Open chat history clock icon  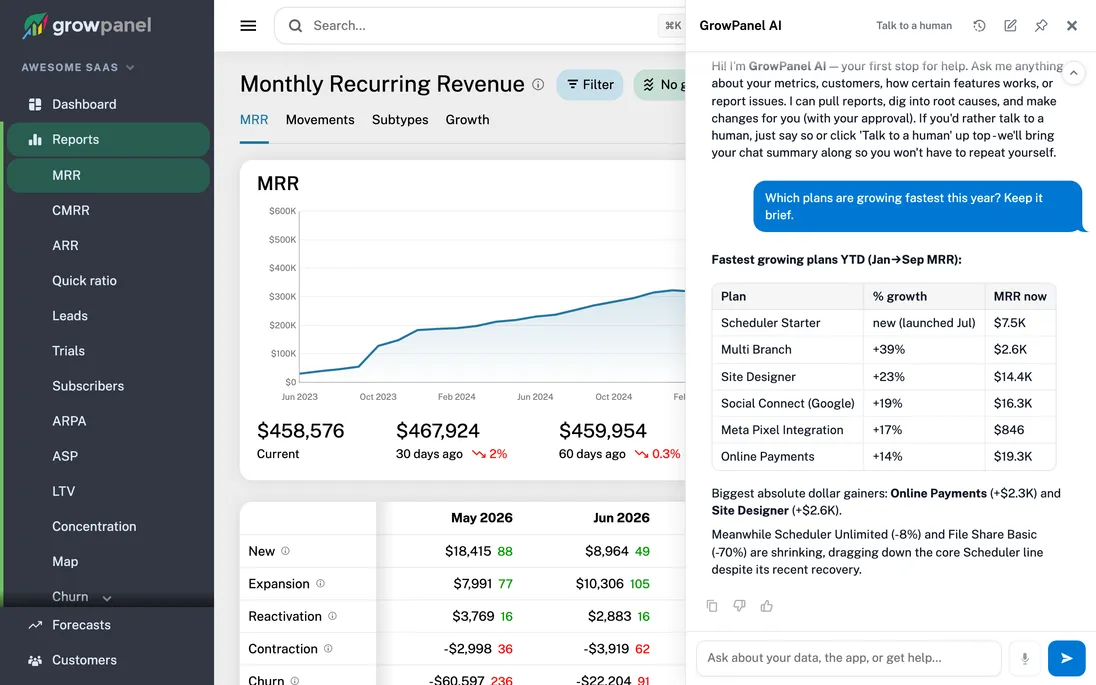click(979, 26)
